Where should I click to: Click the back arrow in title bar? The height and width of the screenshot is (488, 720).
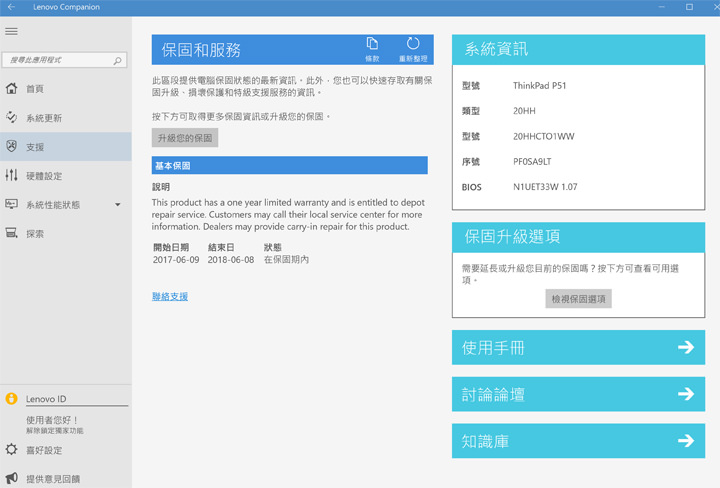[x=11, y=7]
